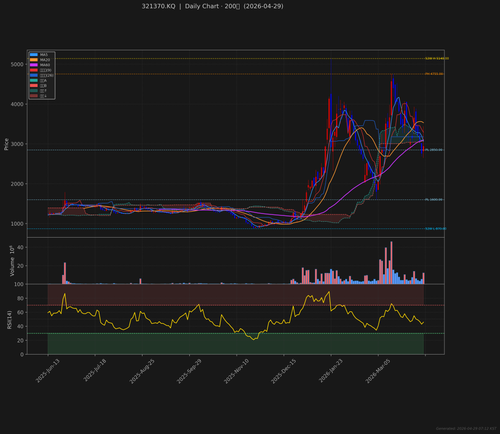
Task: Click the 20 tick on Volume axis
Action: (20, 266)
